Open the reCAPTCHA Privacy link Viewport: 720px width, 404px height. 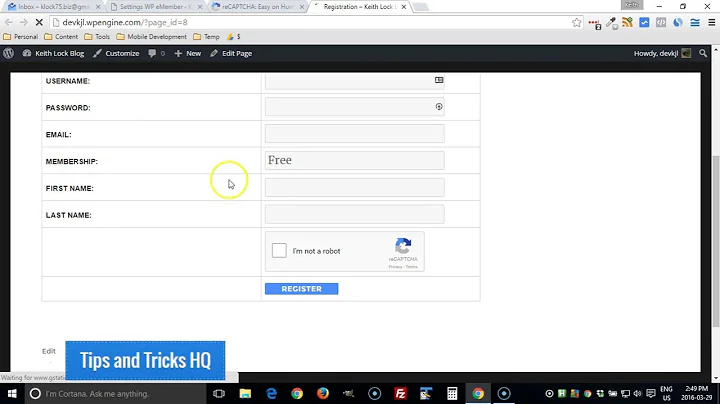(395, 267)
